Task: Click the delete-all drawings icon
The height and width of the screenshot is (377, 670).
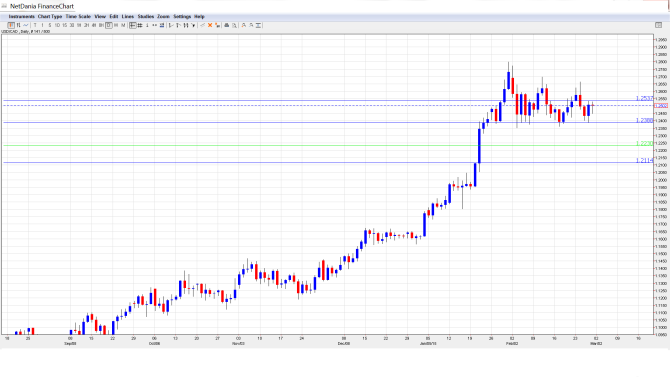Action: click(x=217, y=26)
